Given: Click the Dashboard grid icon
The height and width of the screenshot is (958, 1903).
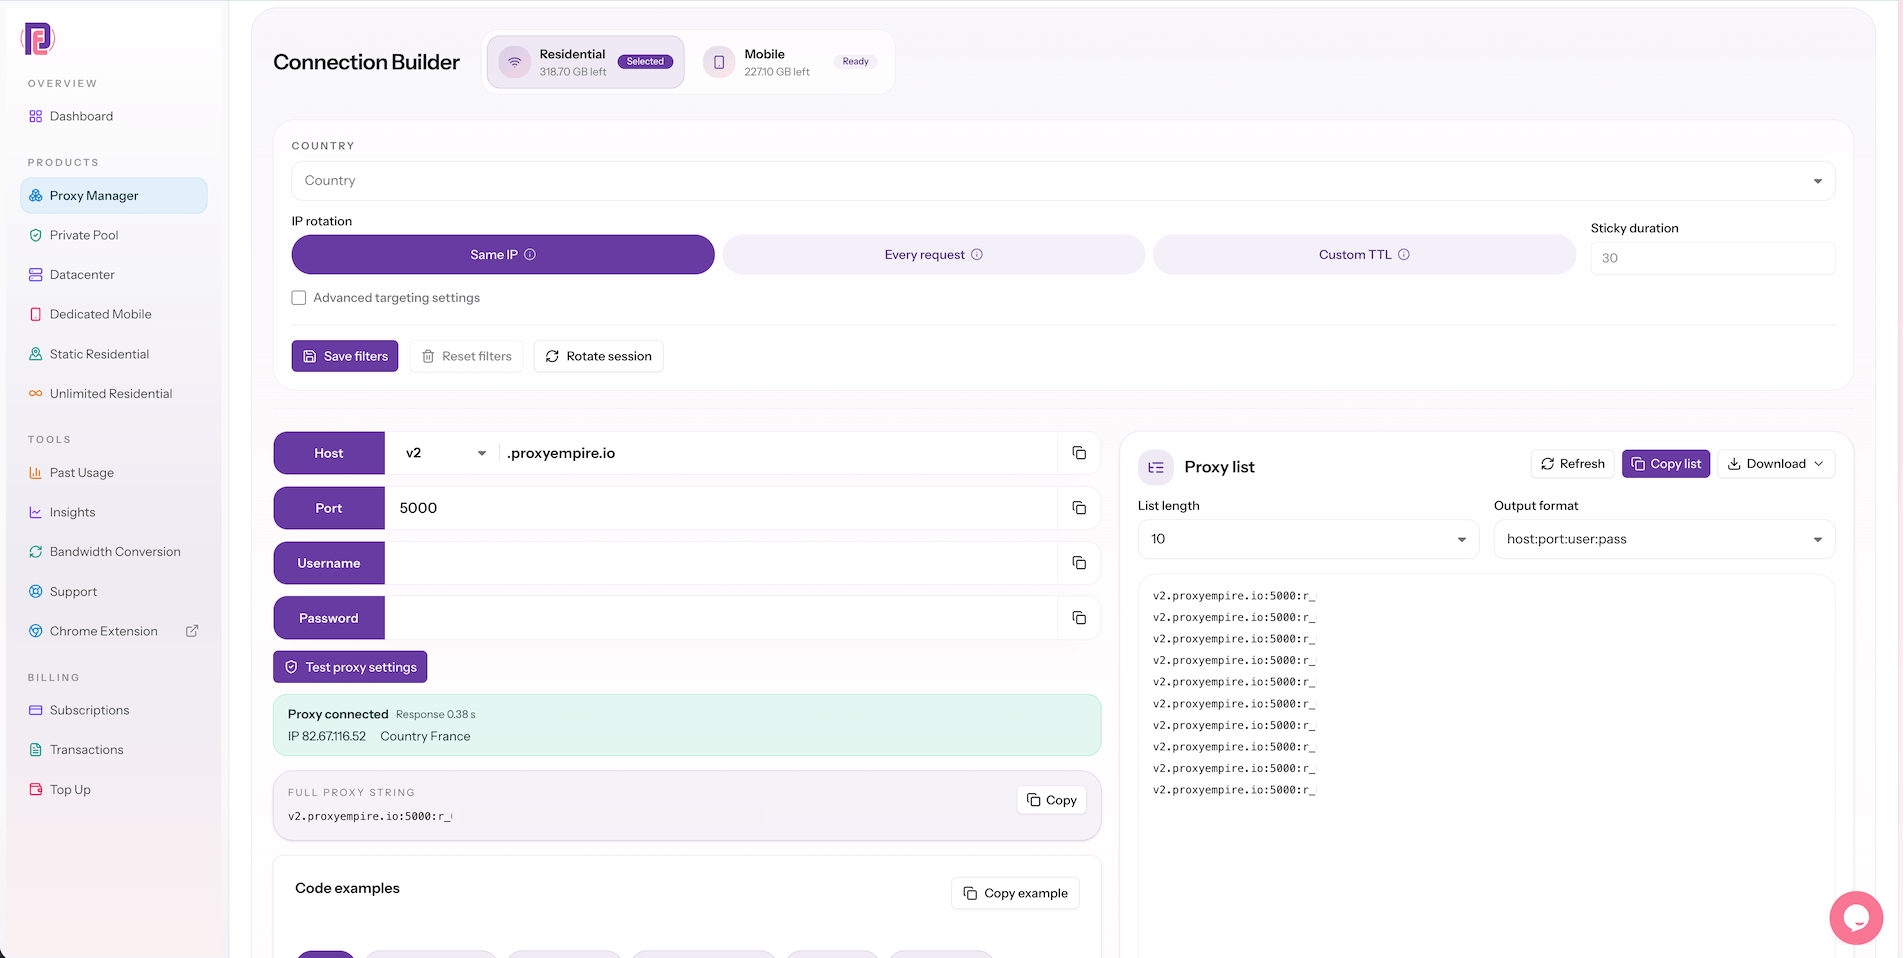Looking at the screenshot, I should pos(36,116).
